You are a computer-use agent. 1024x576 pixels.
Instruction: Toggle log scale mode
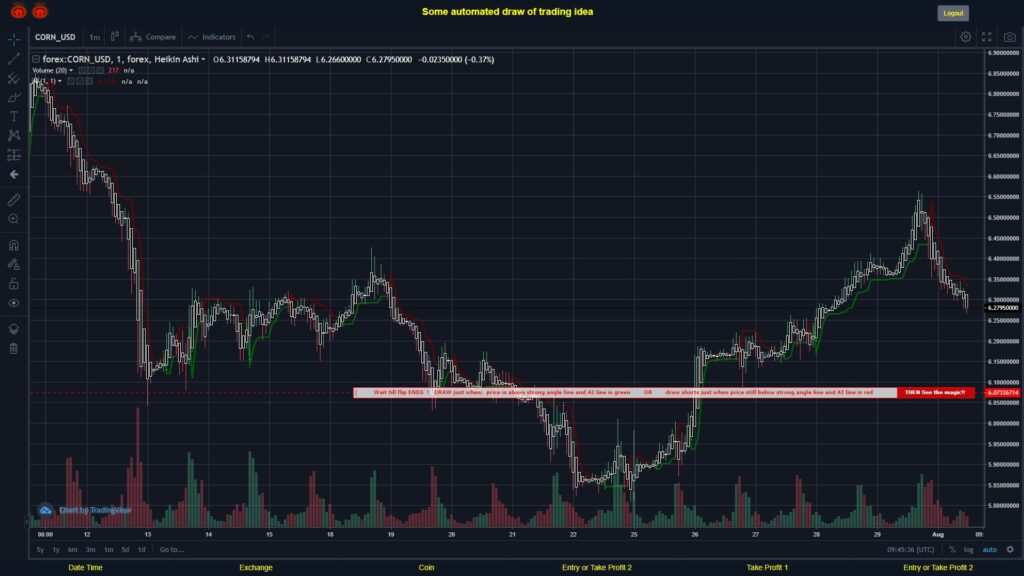[968, 550]
